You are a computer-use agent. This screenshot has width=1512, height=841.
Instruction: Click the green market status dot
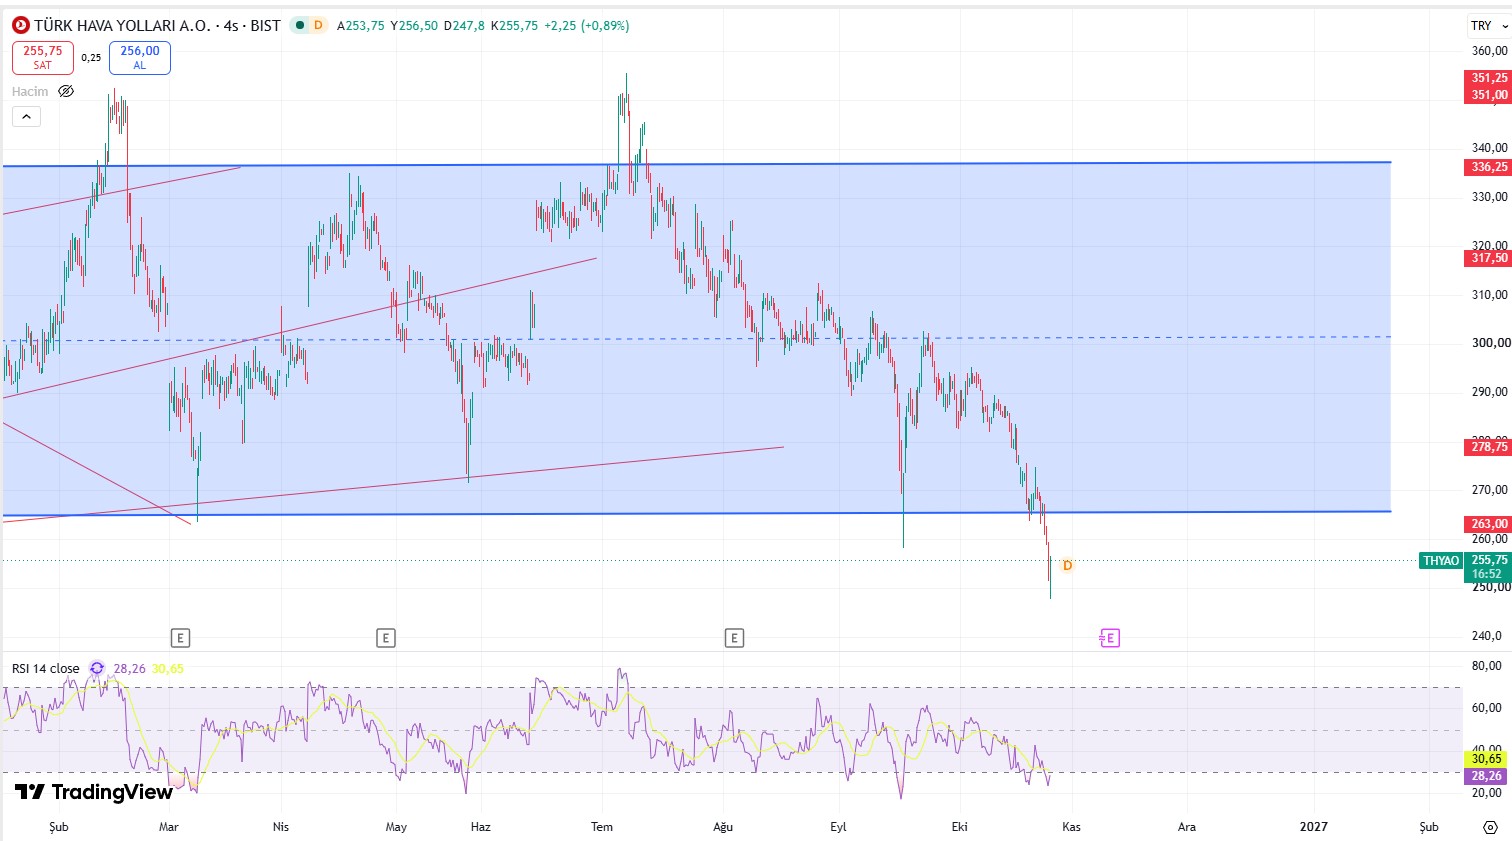[x=300, y=25]
